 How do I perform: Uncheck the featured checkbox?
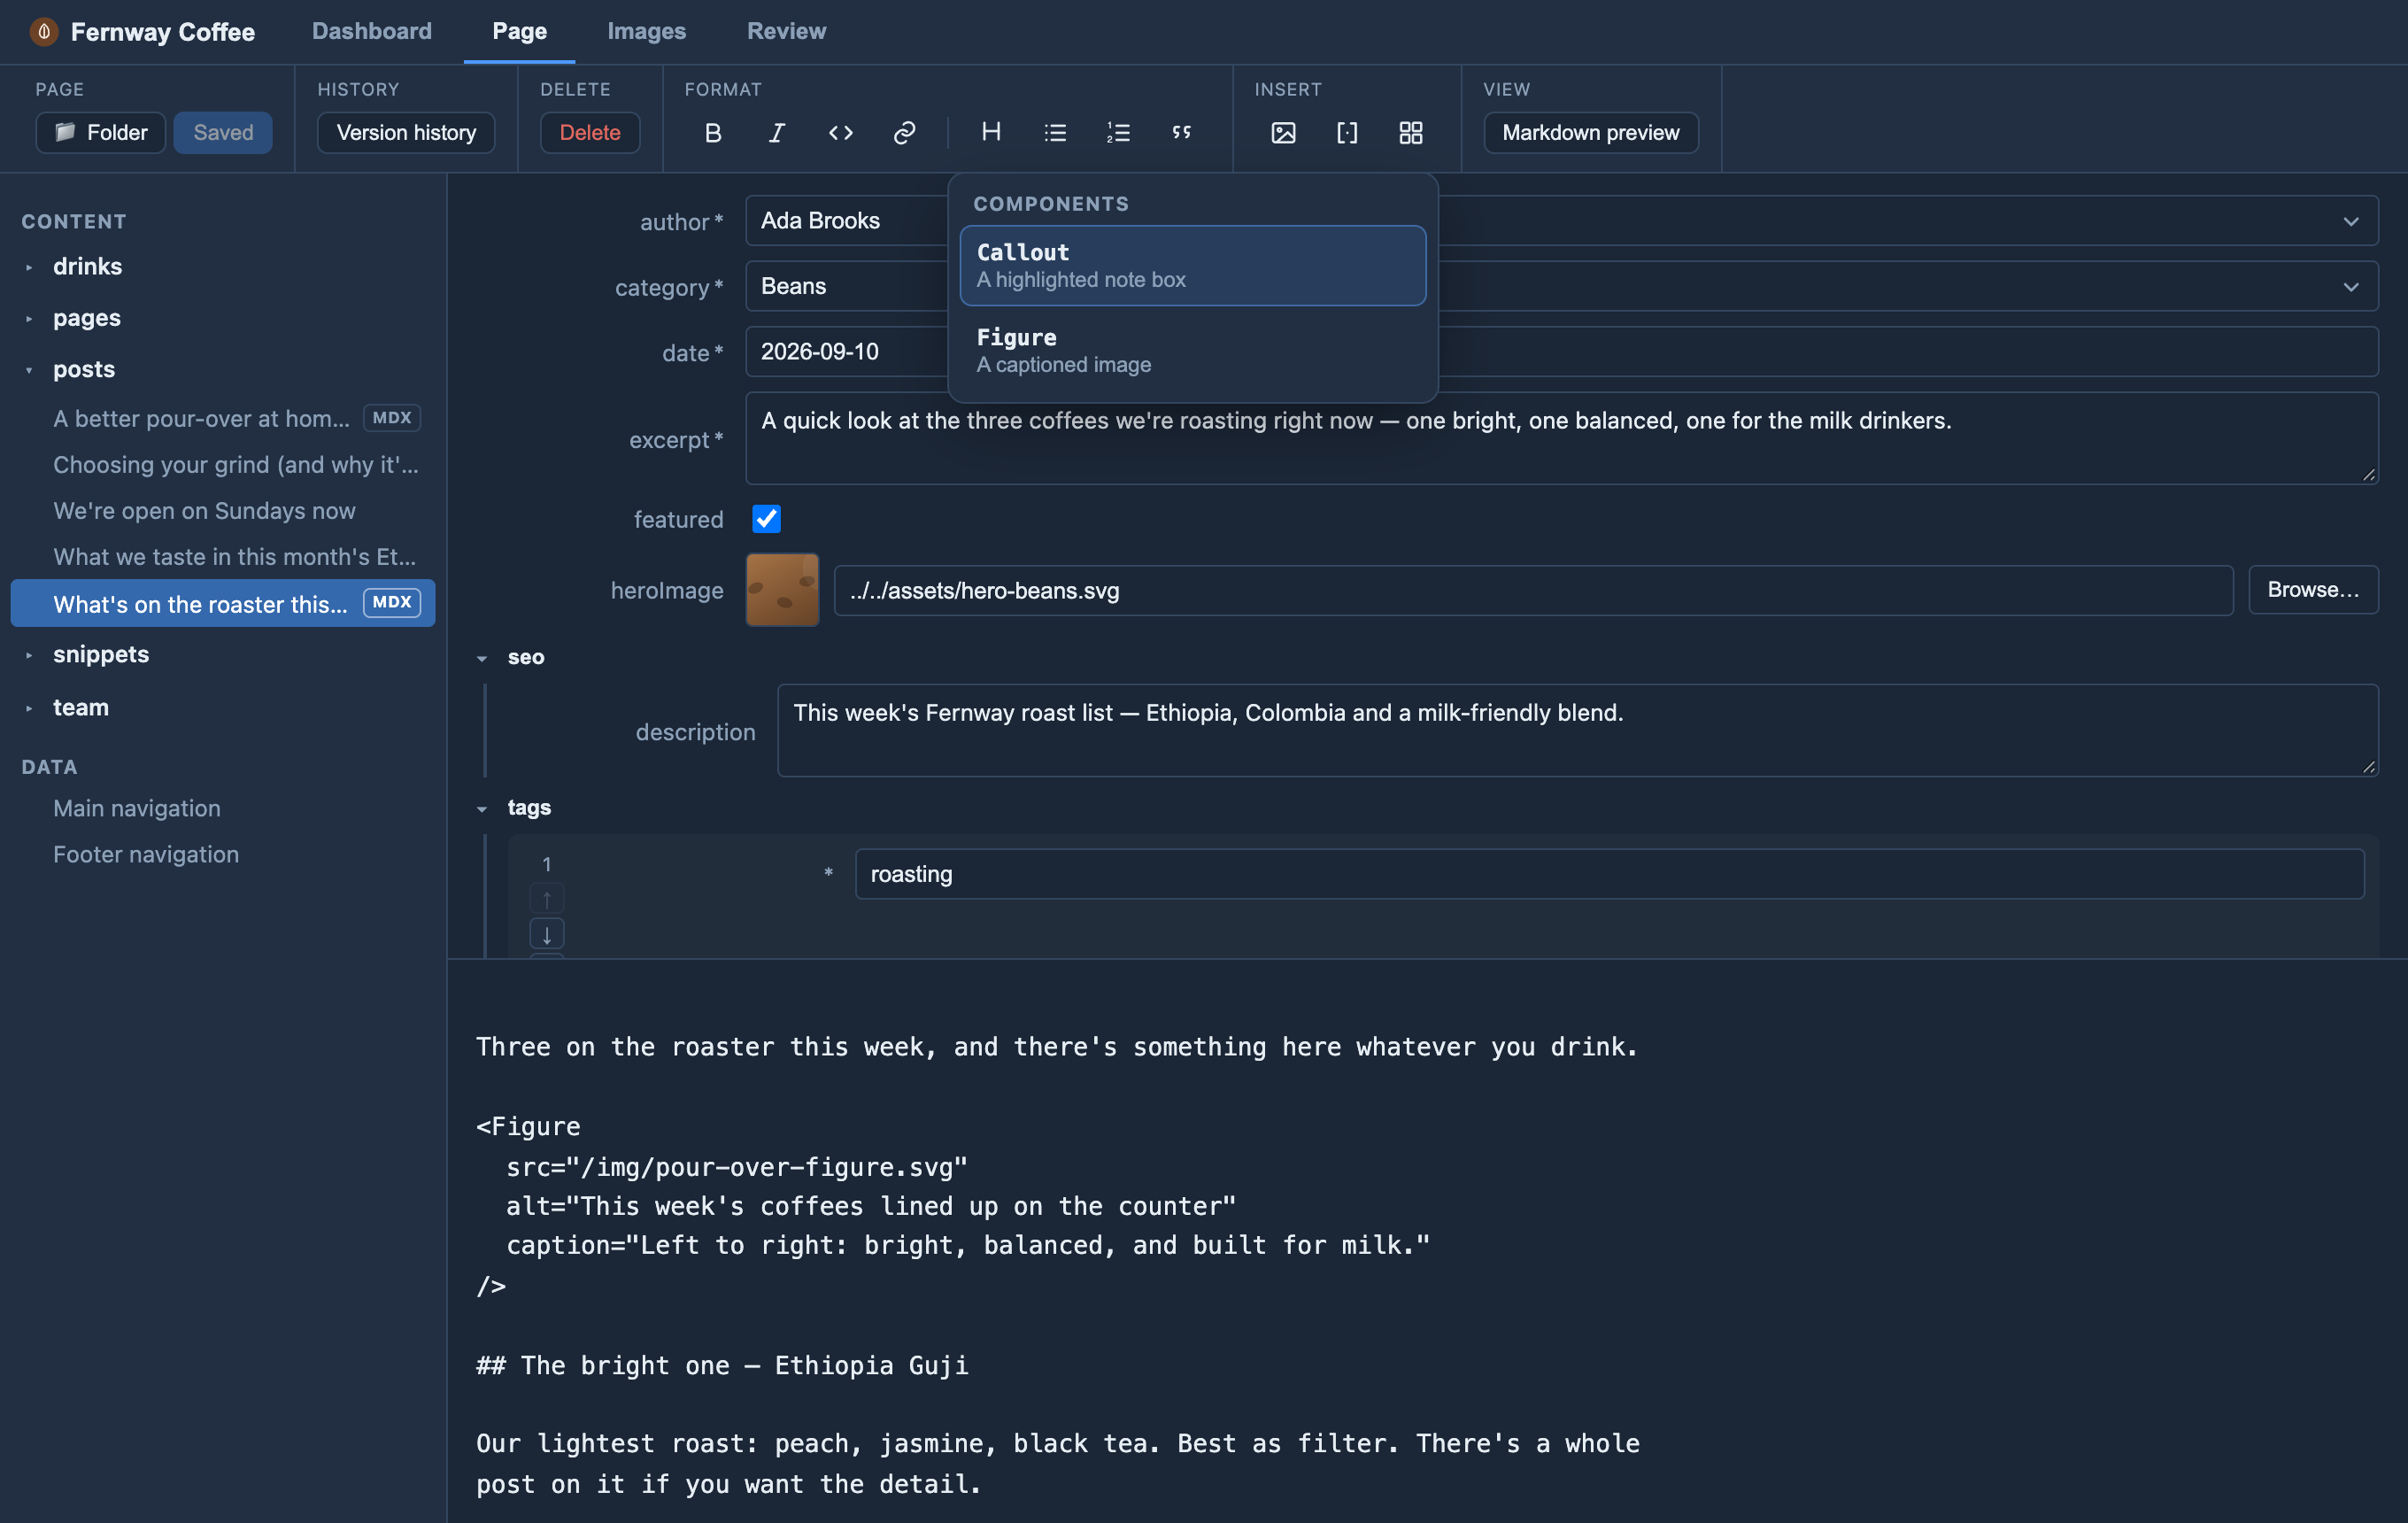pyautogui.click(x=767, y=518)
